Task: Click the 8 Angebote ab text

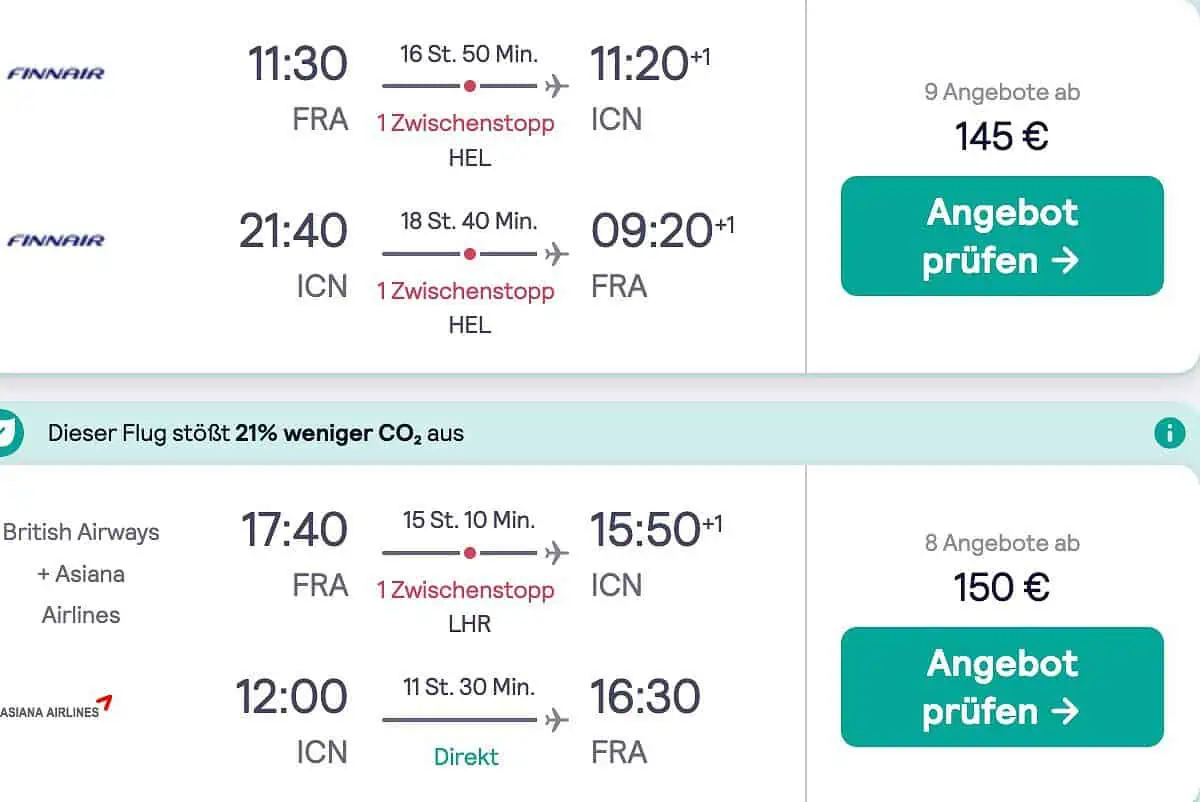Action: coord(1002,543)
